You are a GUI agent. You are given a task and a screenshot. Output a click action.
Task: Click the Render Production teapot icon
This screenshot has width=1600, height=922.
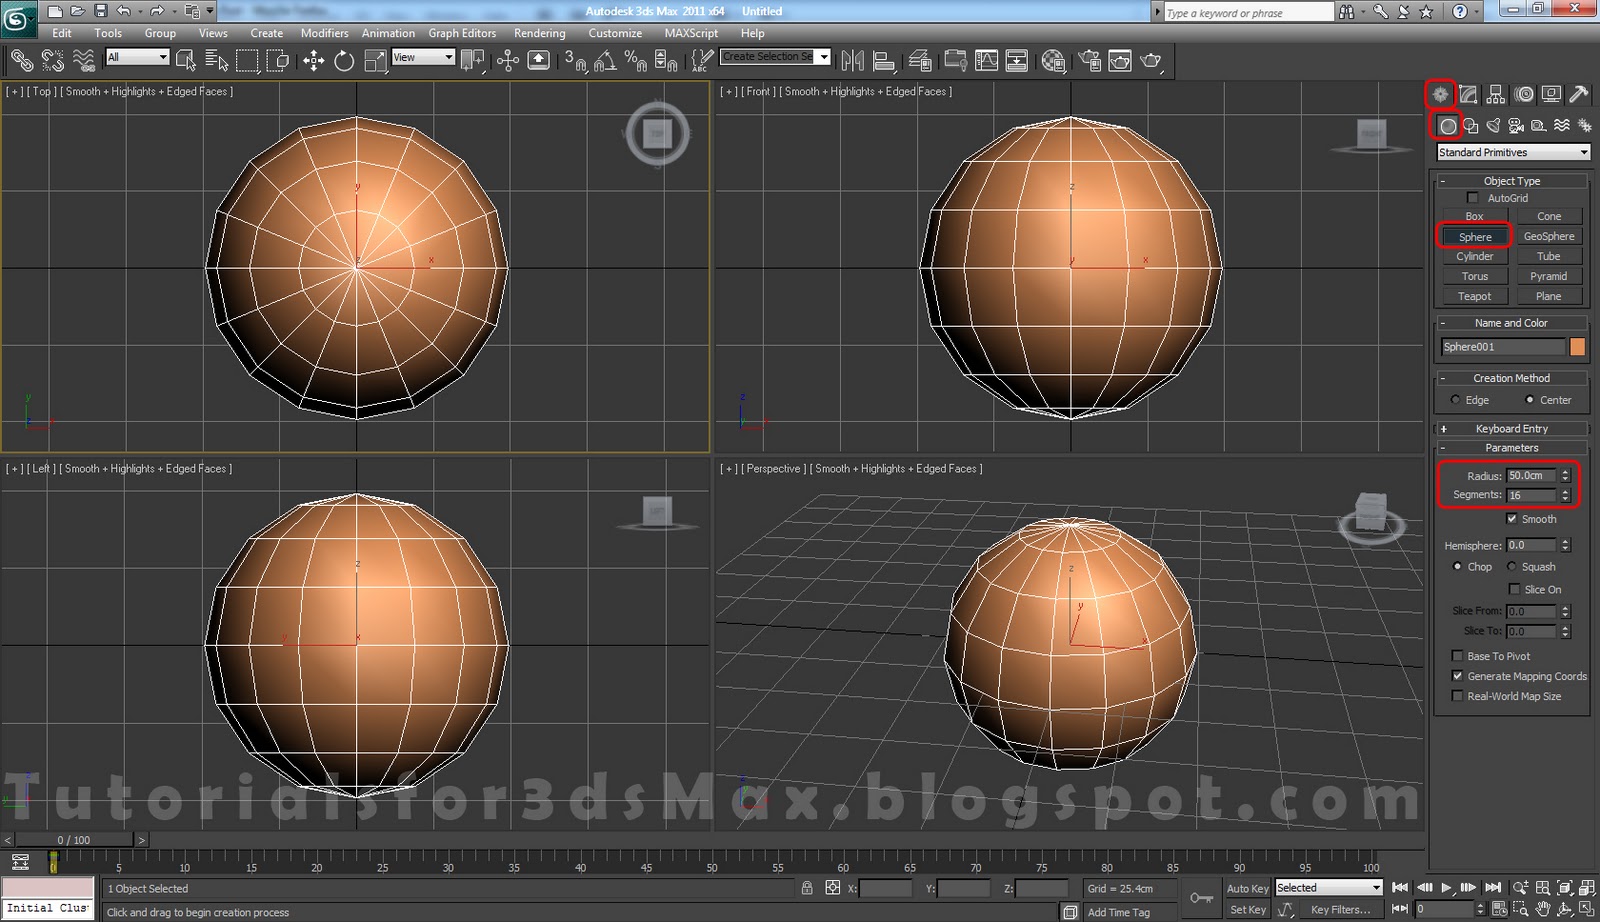[1151, 61]
